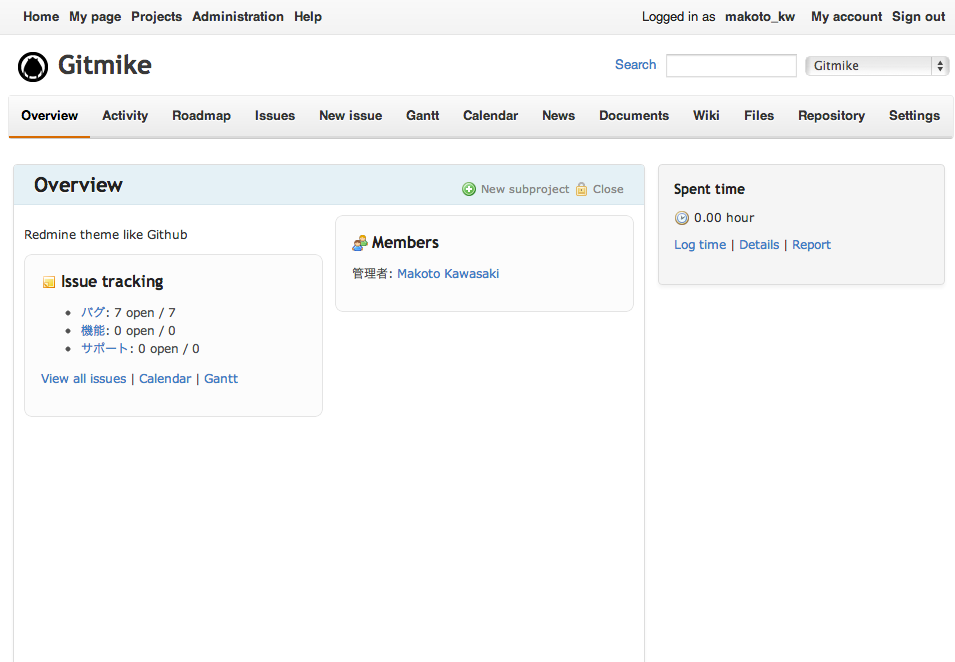Viewport: 955px width, 662px height.
Task: Open the Repository tab
Action: click(831, 116)
